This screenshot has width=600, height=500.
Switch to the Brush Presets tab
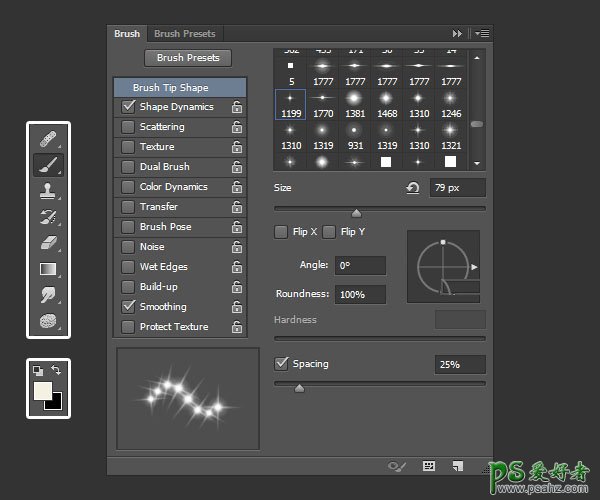click(184, 34)
